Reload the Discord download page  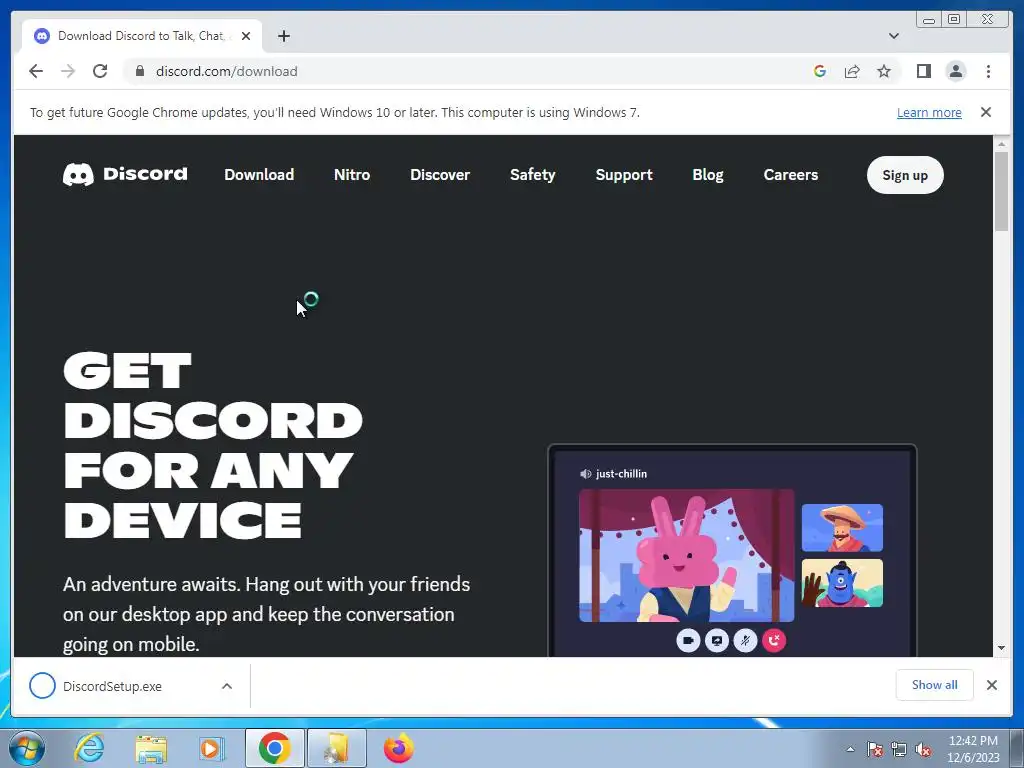coord(100,71)
